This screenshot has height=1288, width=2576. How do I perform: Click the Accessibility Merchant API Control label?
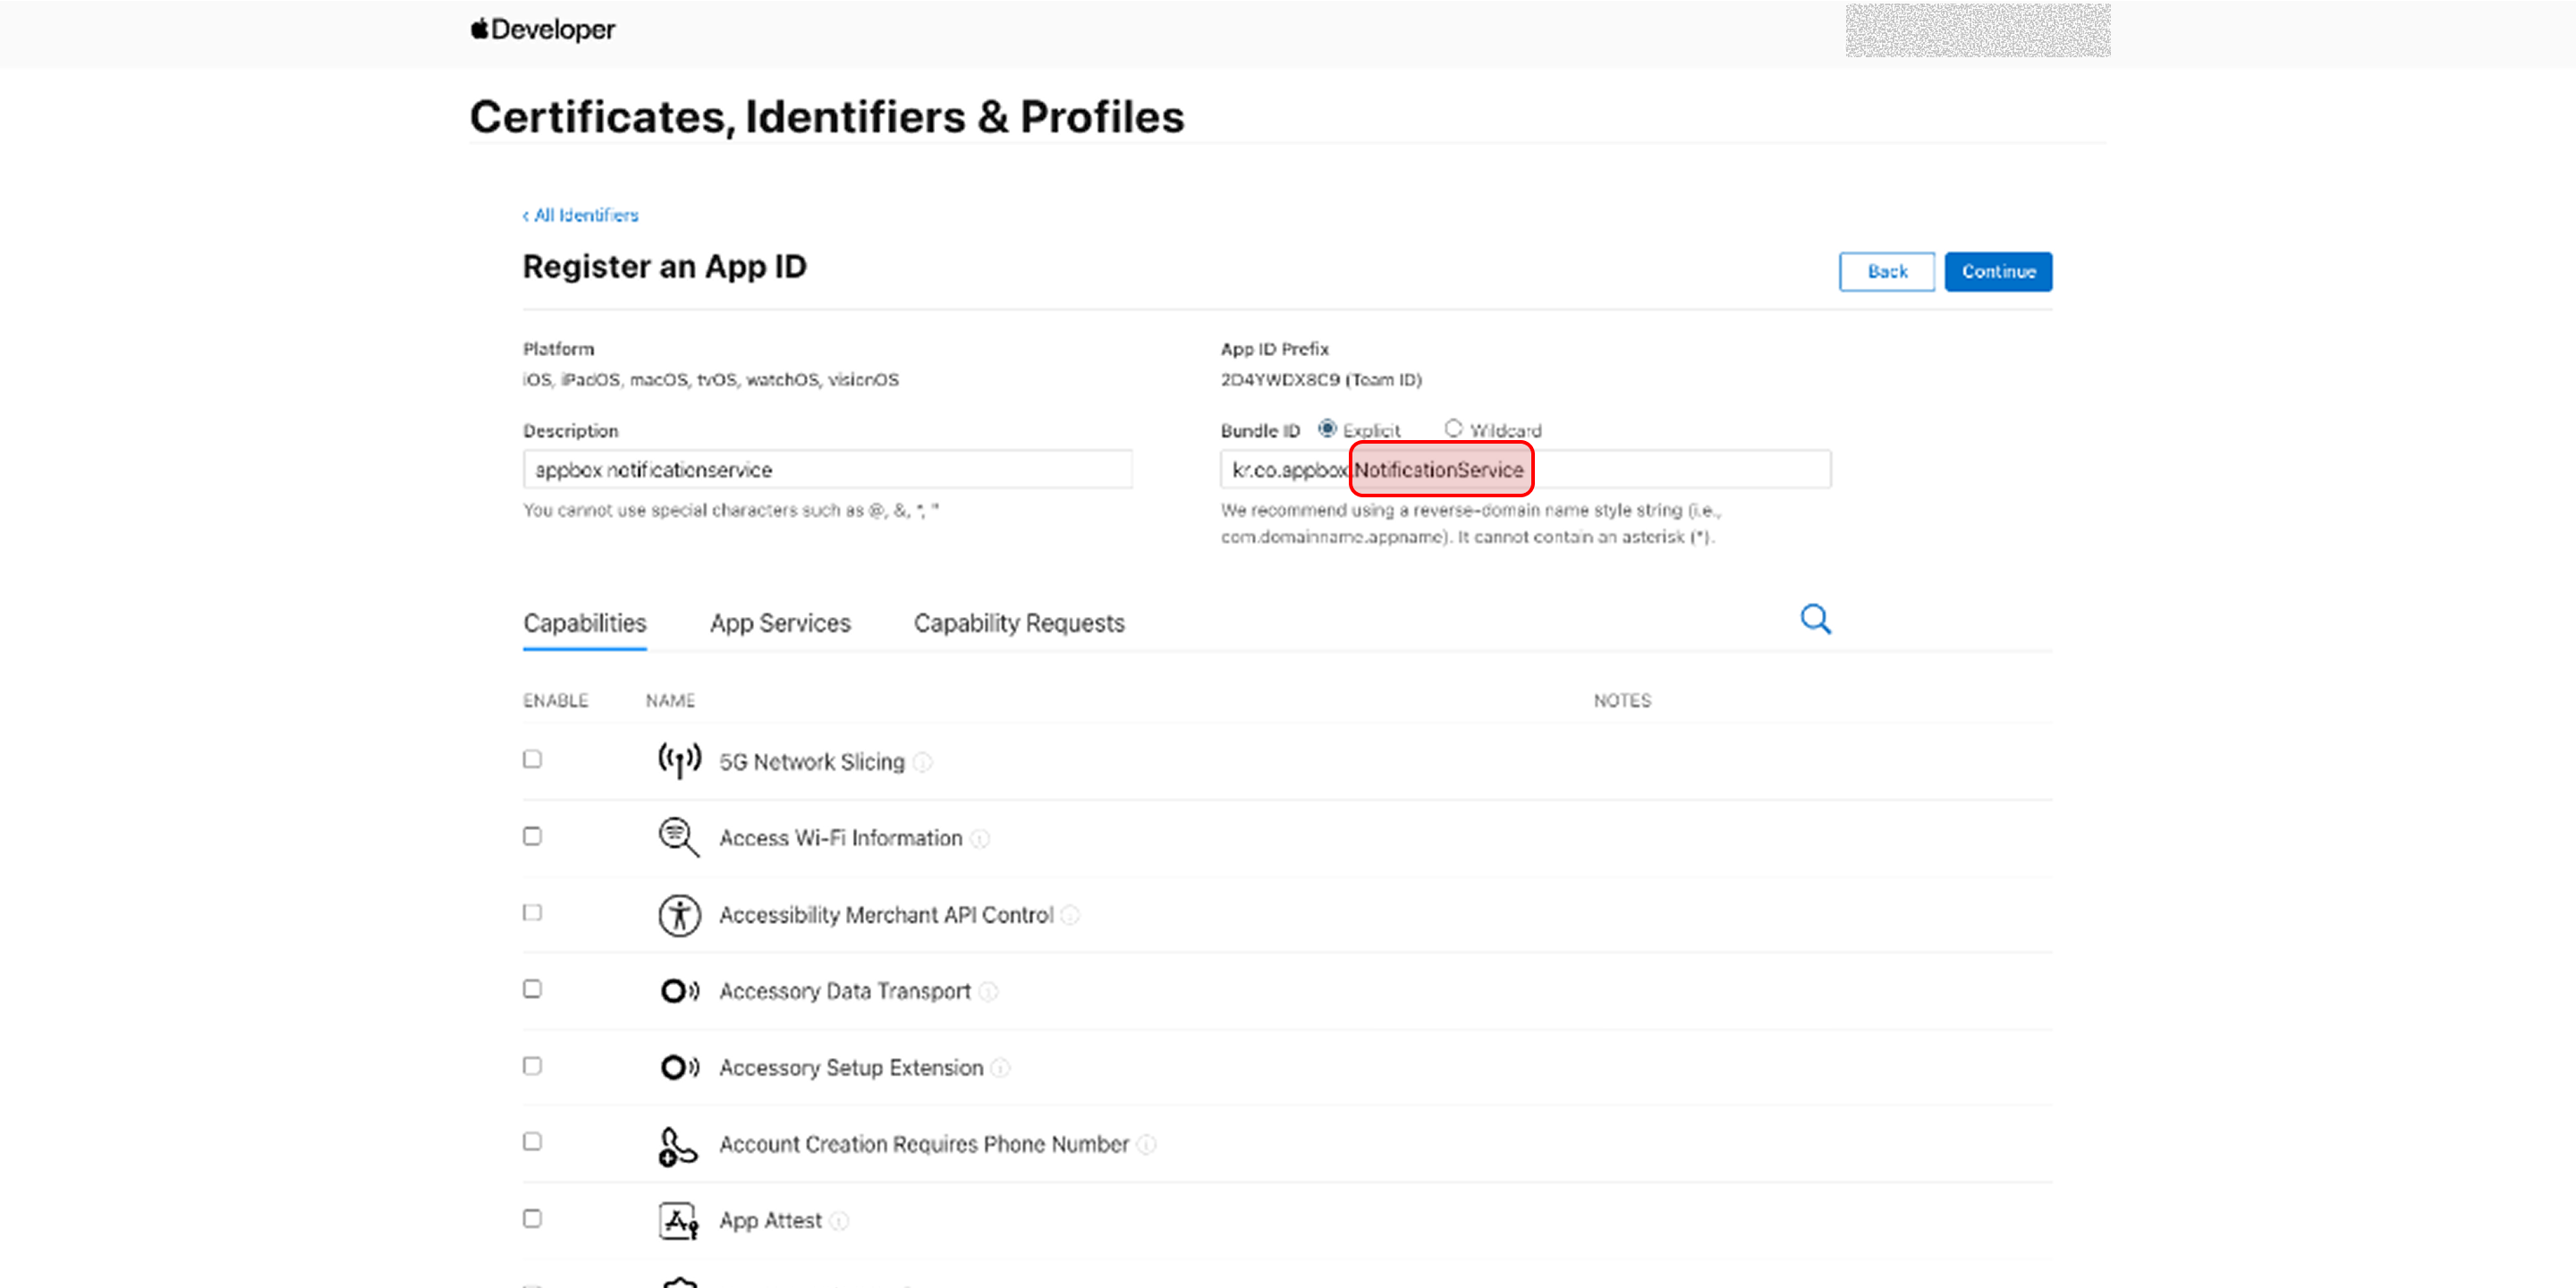coord(886,916)
